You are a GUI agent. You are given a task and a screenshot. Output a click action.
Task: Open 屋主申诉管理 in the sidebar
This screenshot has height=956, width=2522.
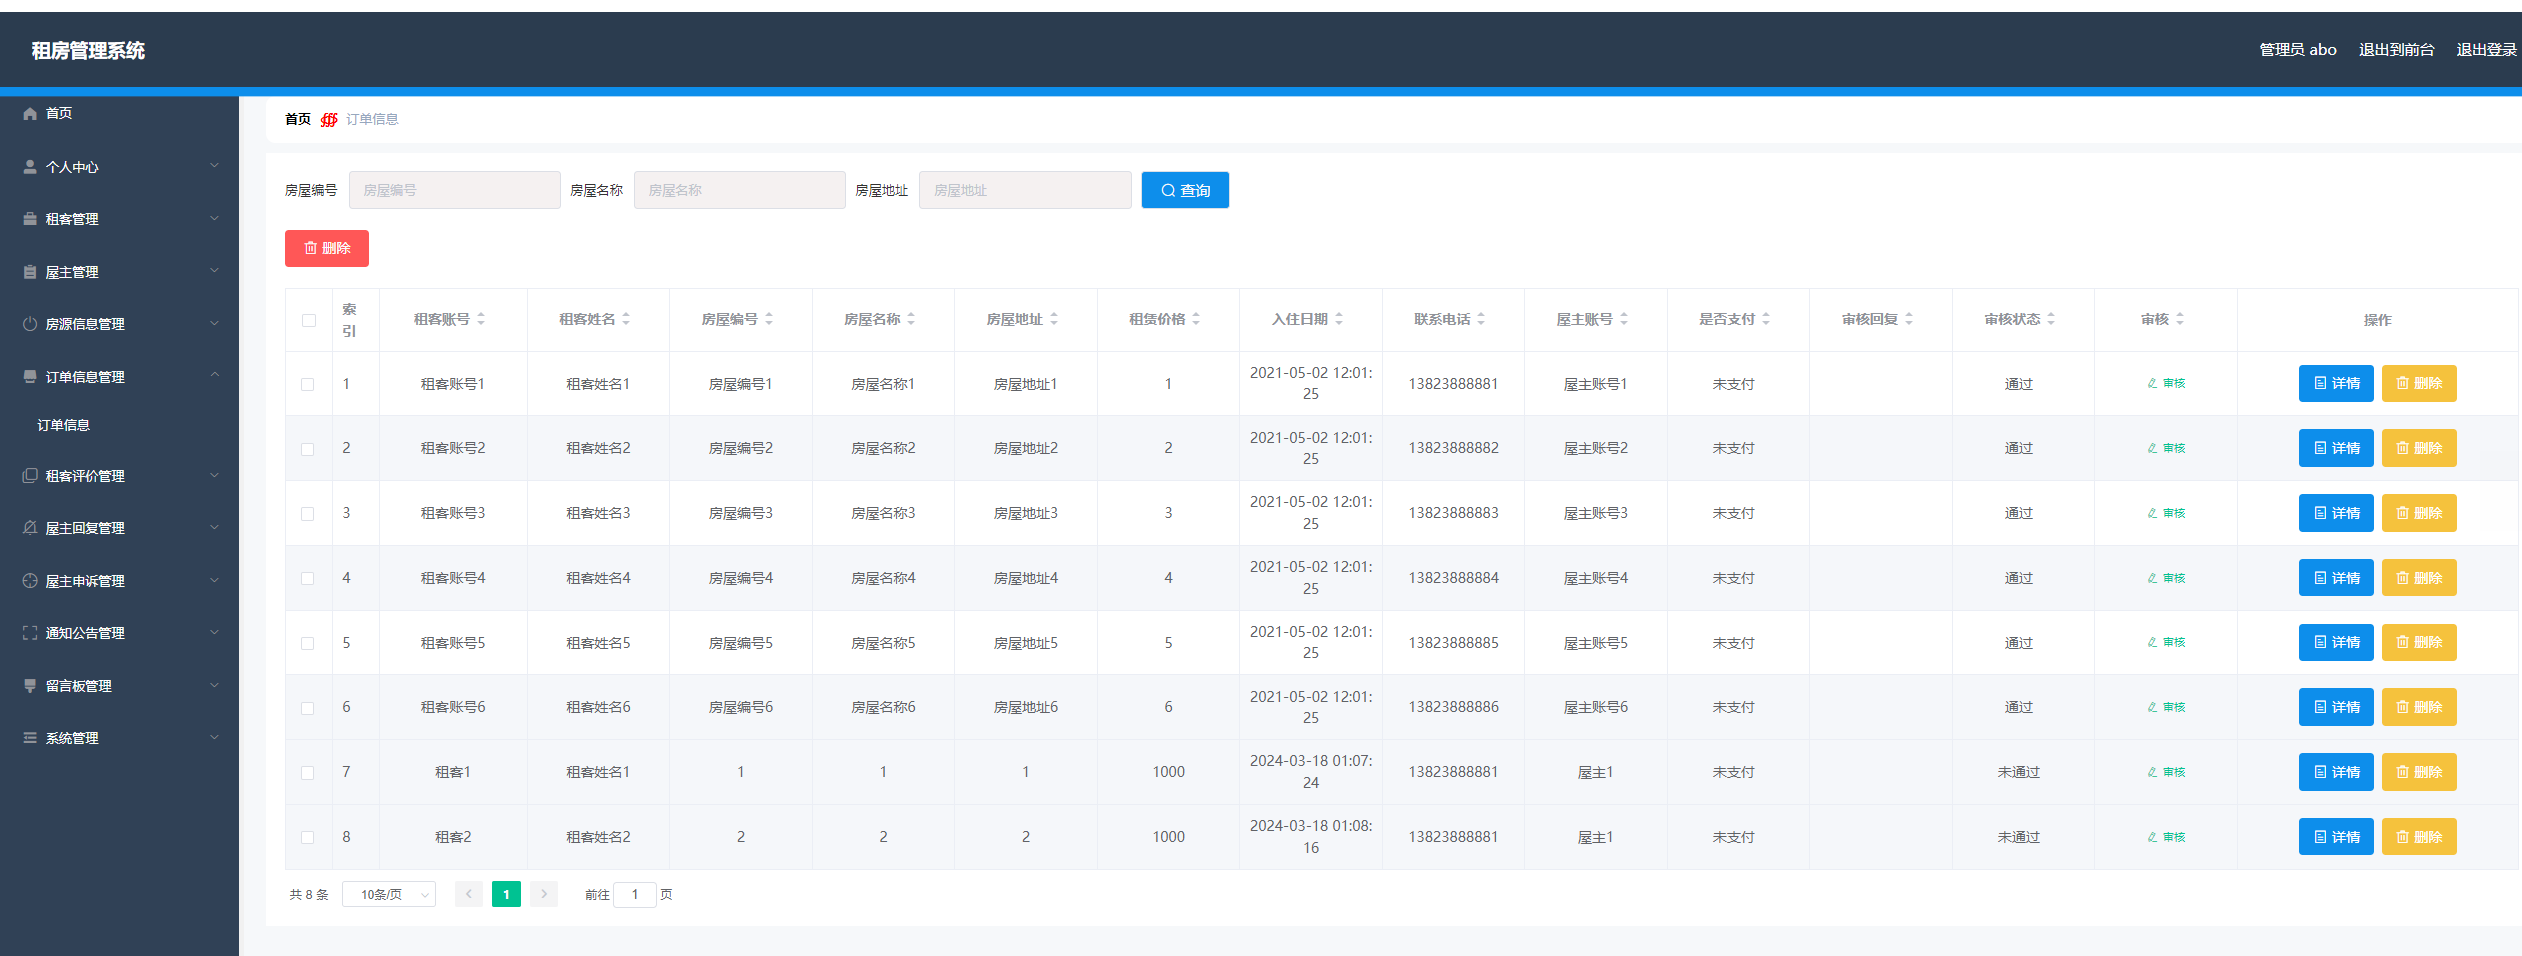119,581
